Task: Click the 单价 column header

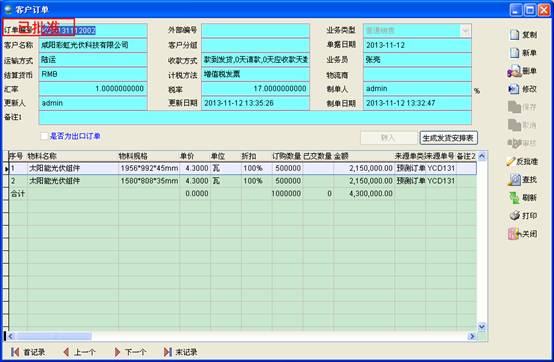Action: point(195,156)
